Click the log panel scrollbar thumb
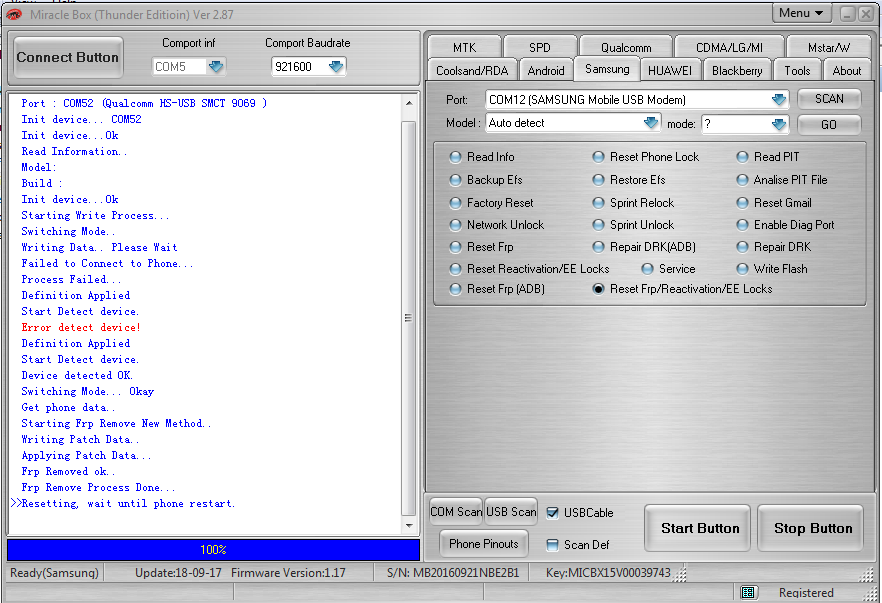The image size is (882, 603). point(409,318)
